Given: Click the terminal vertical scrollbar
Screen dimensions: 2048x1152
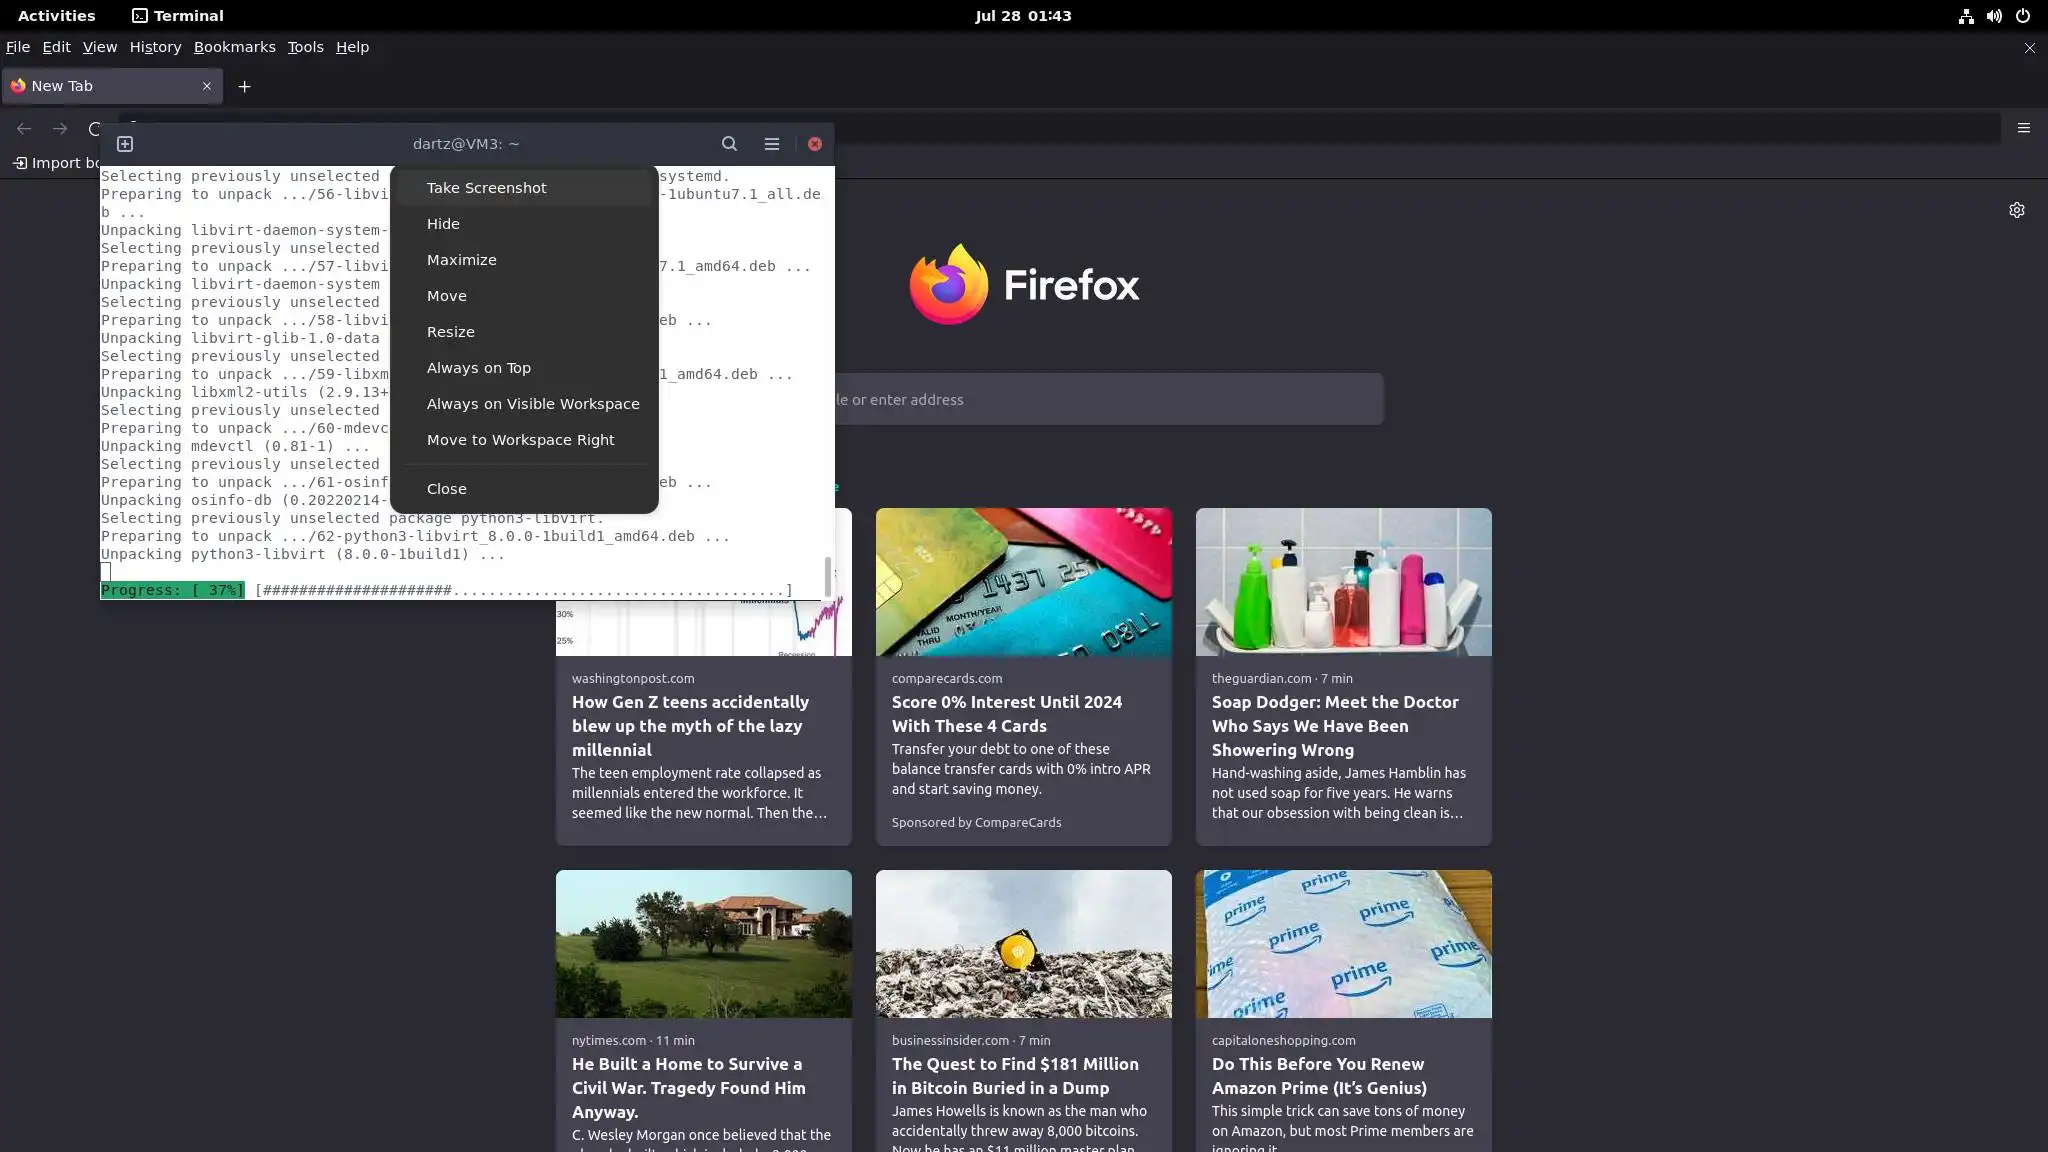Looking at the screenshot, I should click(827, 576).
